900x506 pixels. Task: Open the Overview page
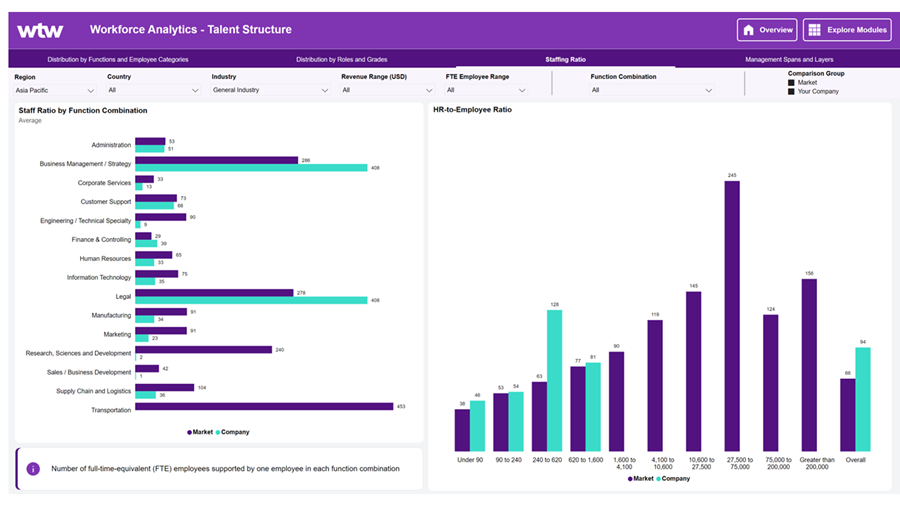pos(767,30)
